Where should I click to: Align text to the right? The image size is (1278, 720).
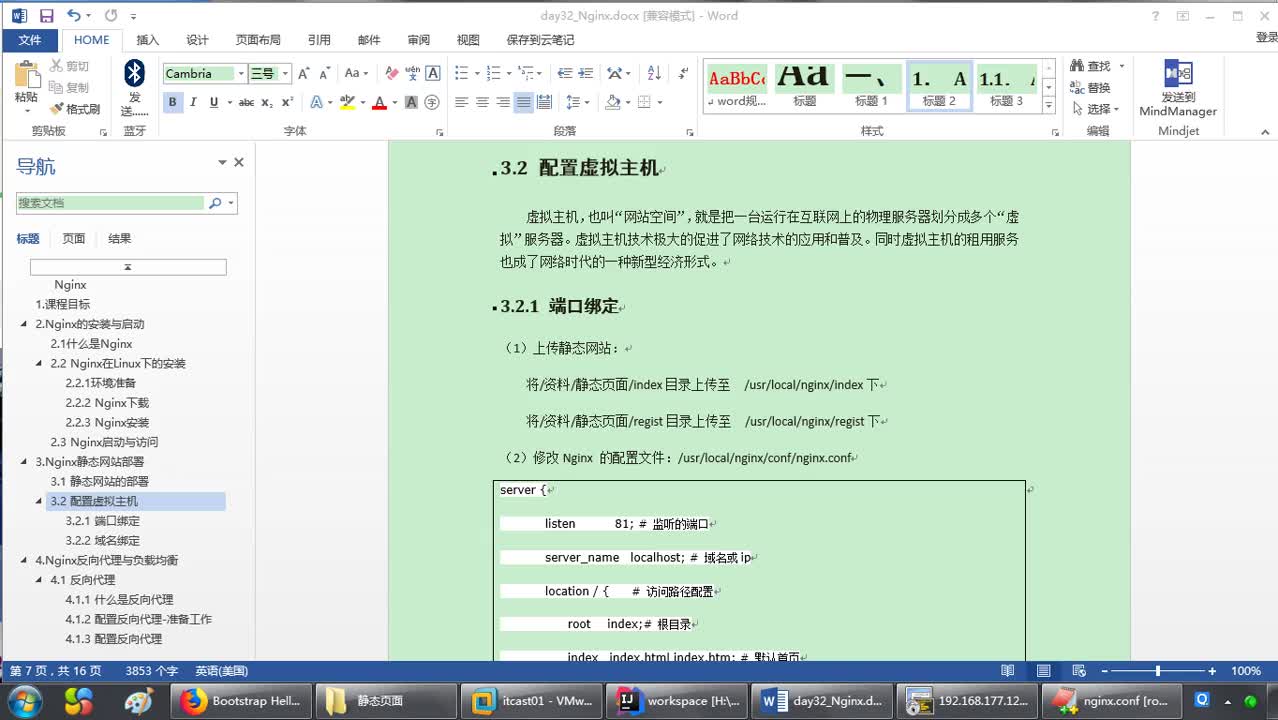pos(503,102)
